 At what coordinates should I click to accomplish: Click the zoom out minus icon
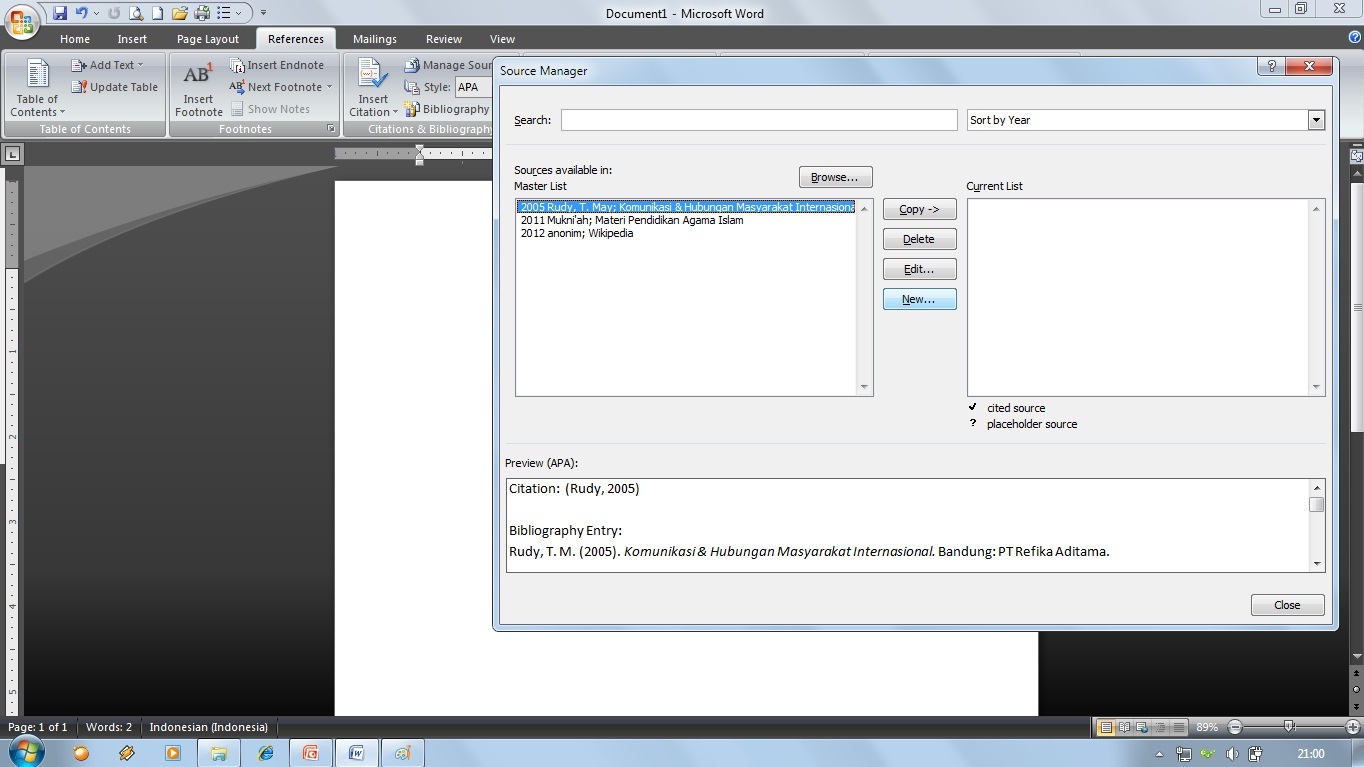coord(1235,727)
